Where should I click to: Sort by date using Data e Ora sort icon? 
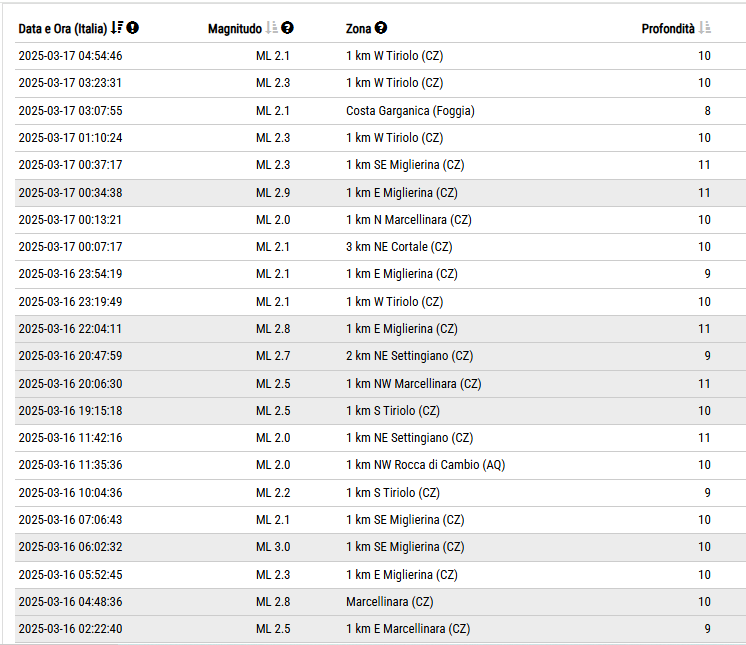pos(117,28)
